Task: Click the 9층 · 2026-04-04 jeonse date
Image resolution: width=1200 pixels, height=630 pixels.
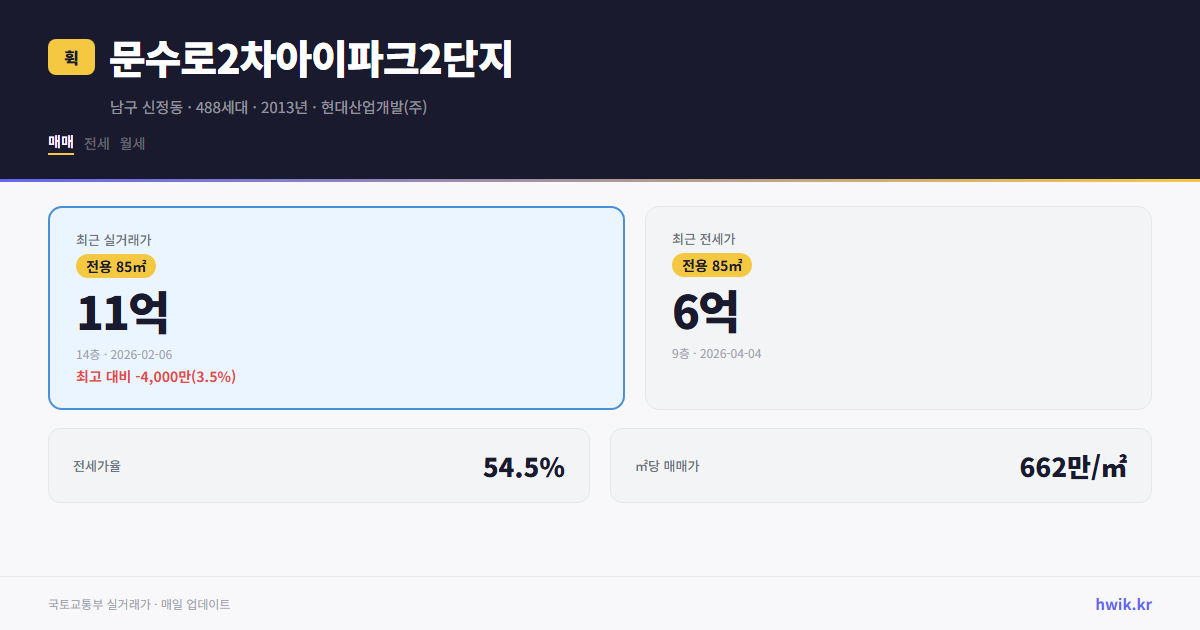Action: 718,353
